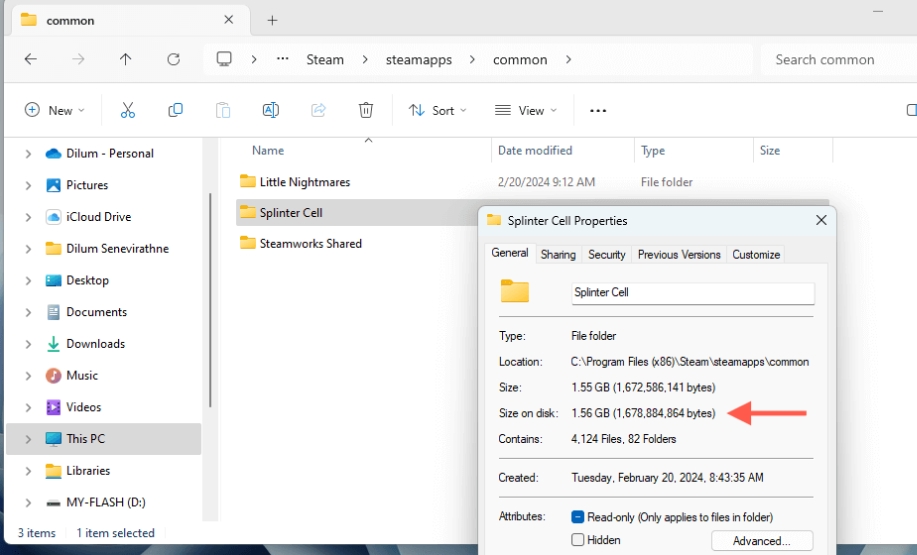Click the iCloud Drive icon

(x=53, y=217)
